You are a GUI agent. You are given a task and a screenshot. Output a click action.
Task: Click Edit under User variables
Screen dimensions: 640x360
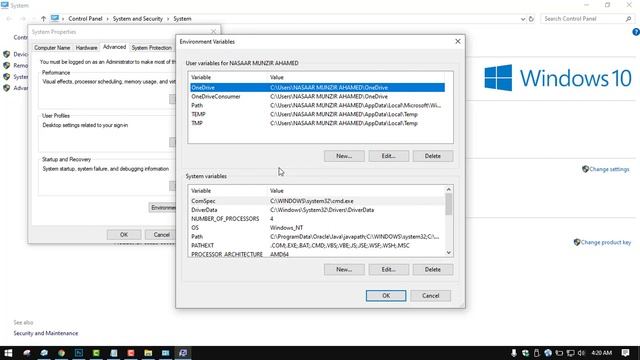[x=389, y=156]
